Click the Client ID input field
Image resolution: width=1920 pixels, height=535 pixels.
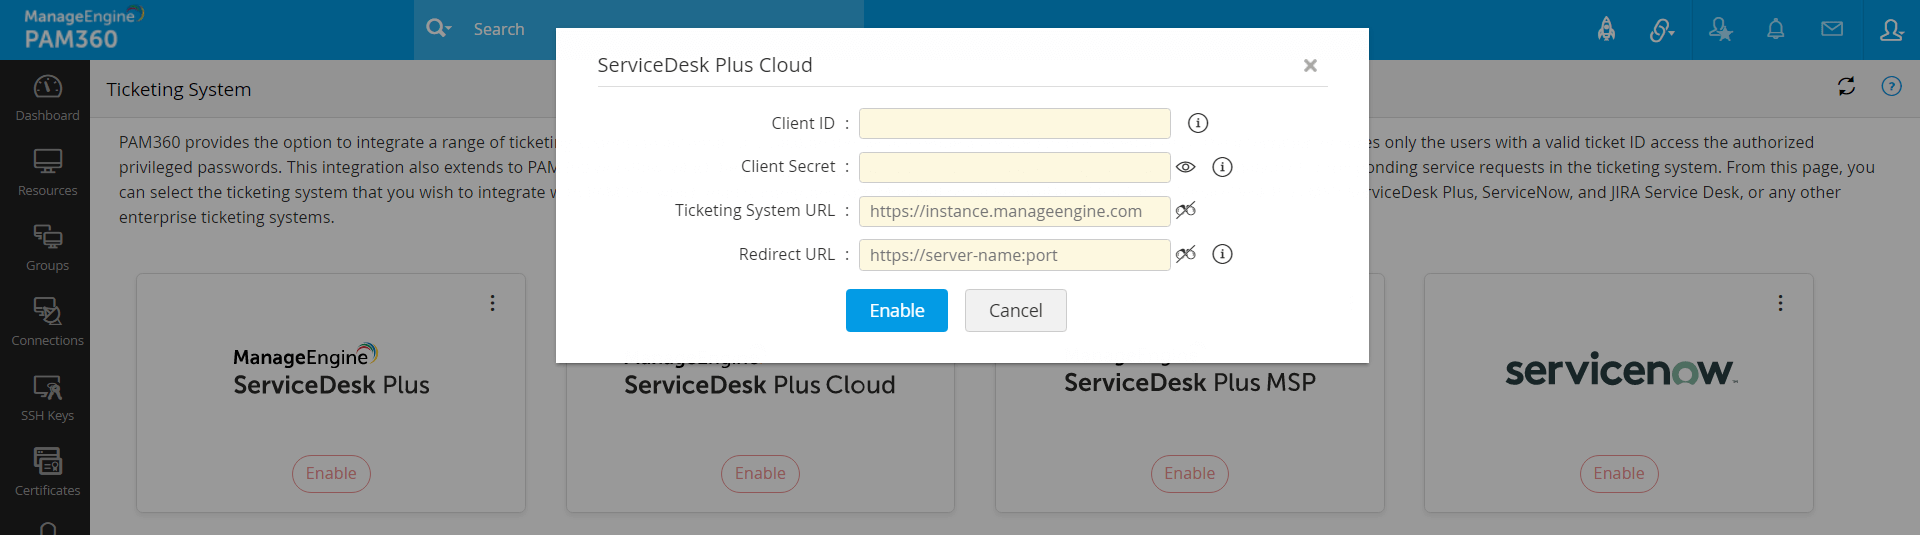point(1014,123)
